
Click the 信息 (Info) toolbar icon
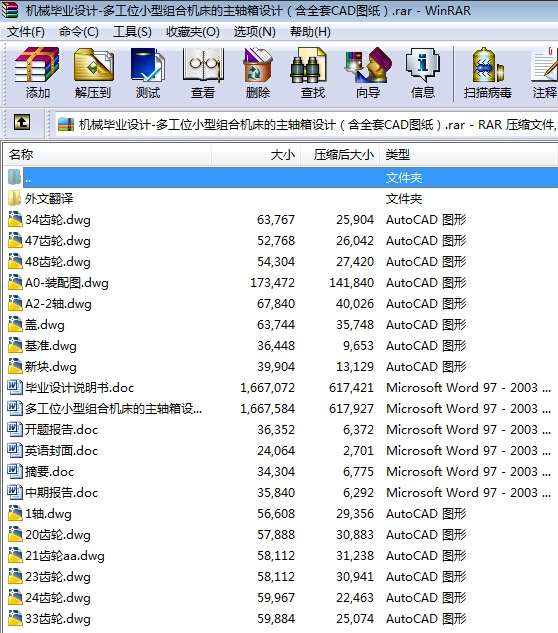click(x=422, y=65)
